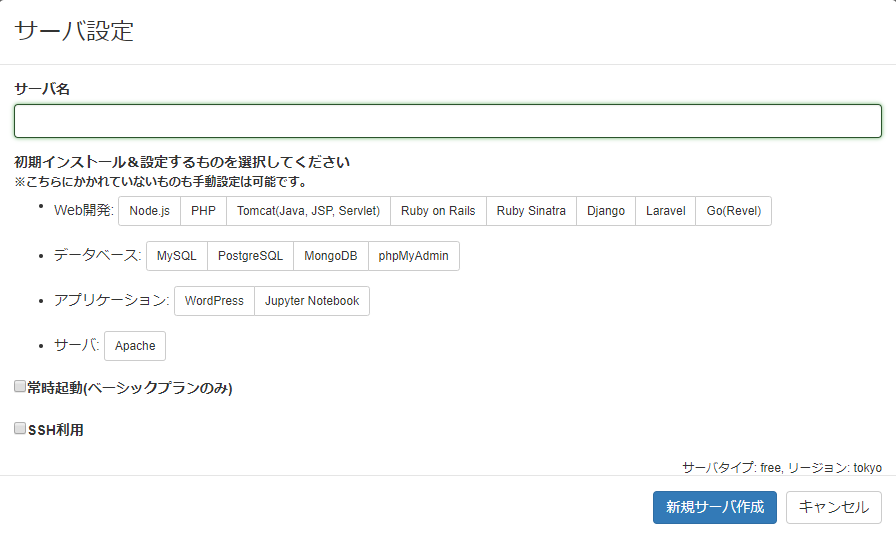Select Ruby on Rails

(x=438, y=211)
